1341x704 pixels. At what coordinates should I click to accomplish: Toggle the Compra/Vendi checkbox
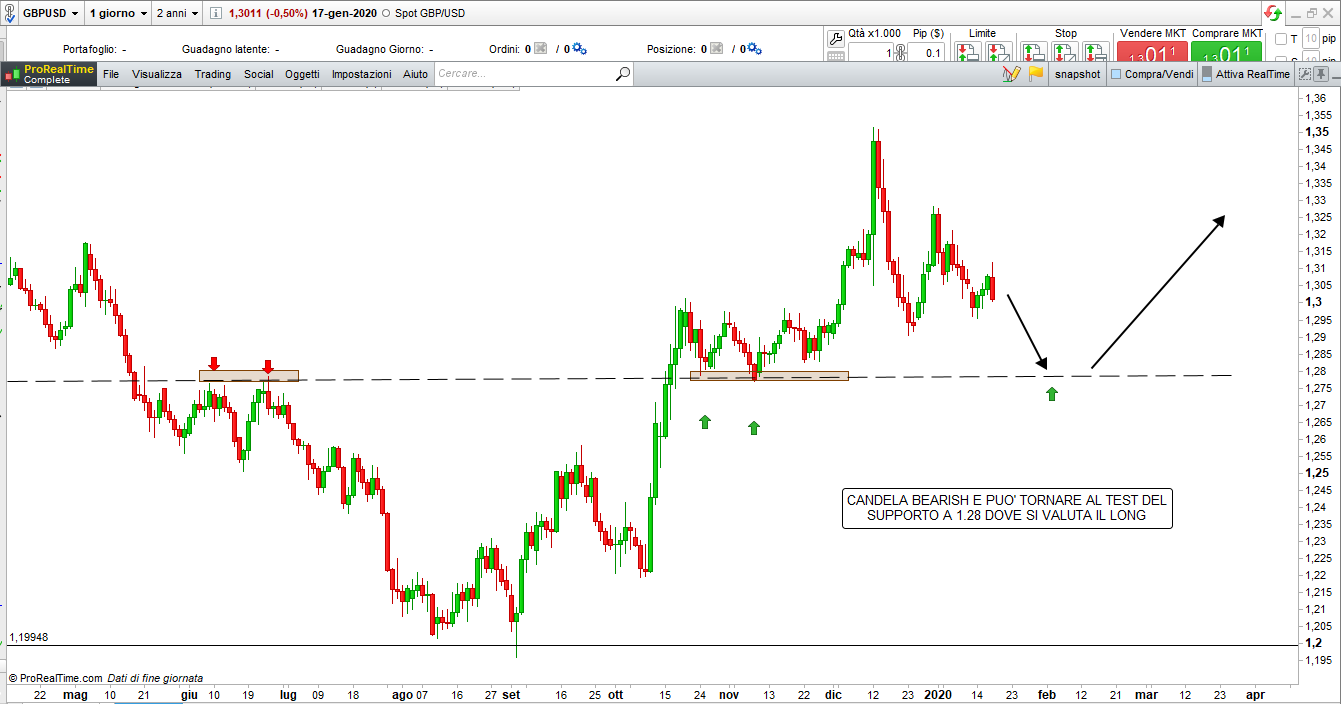[x=1116, y=74]
